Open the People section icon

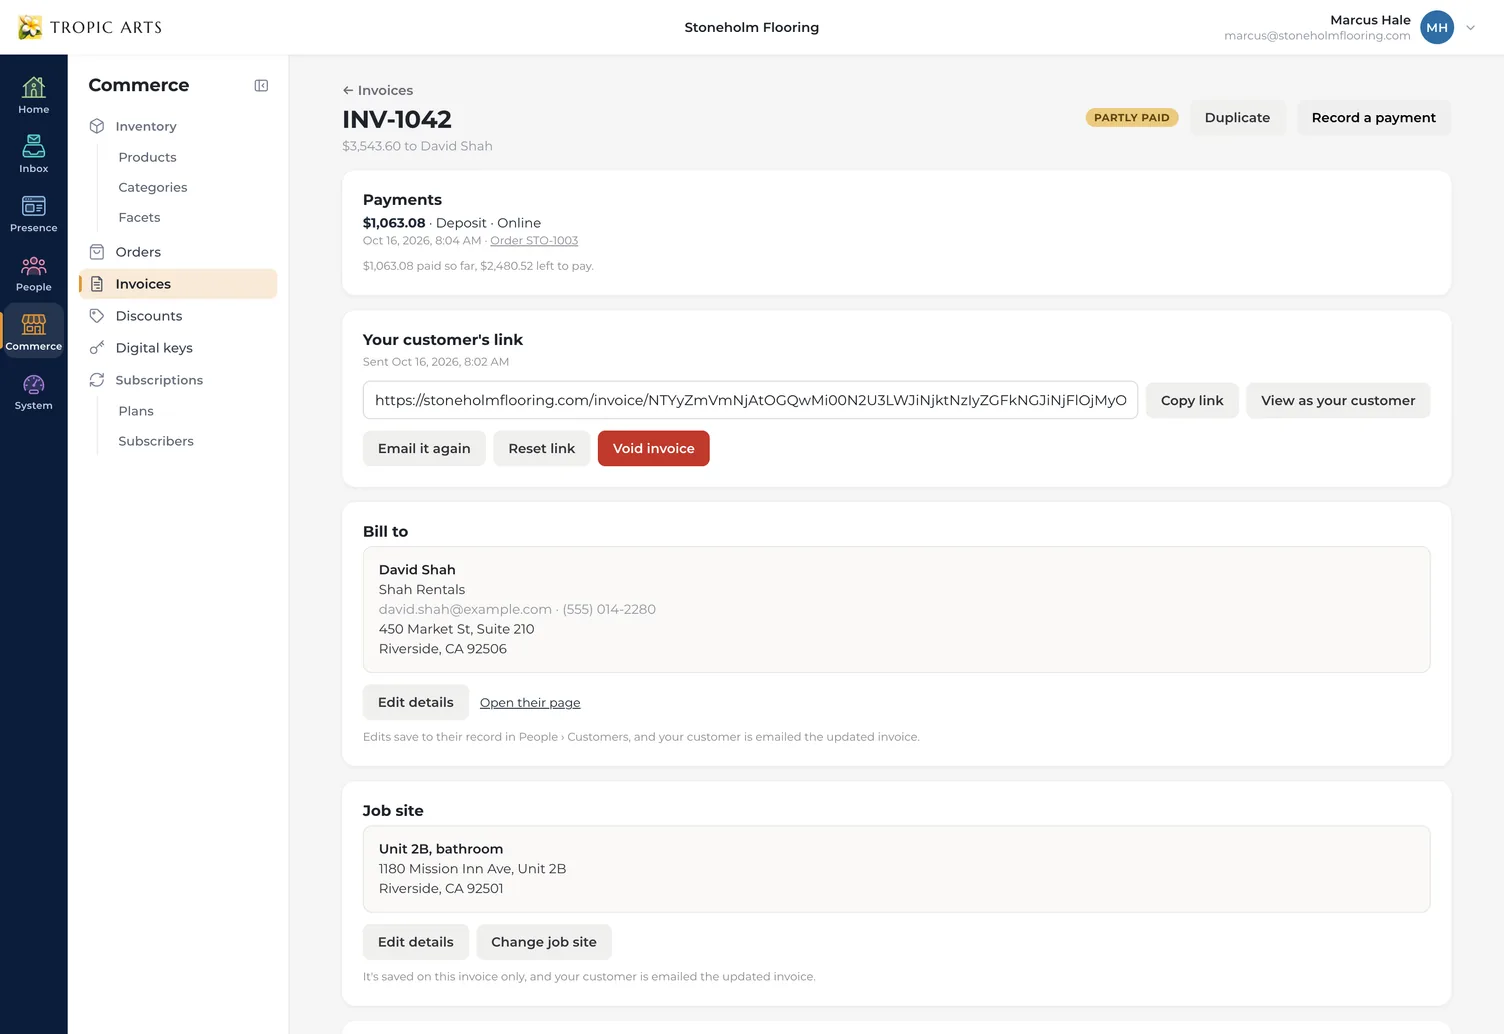[33, 265]
